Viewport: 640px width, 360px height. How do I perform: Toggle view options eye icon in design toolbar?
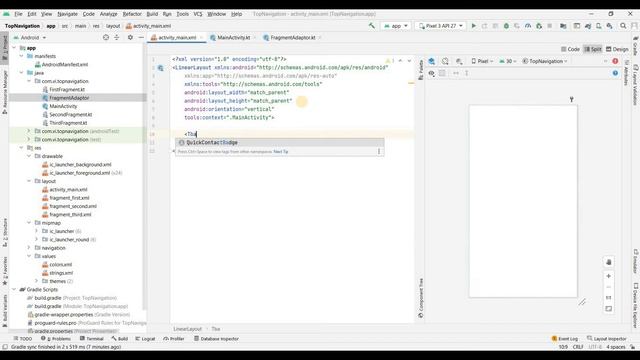pos(431,73)
